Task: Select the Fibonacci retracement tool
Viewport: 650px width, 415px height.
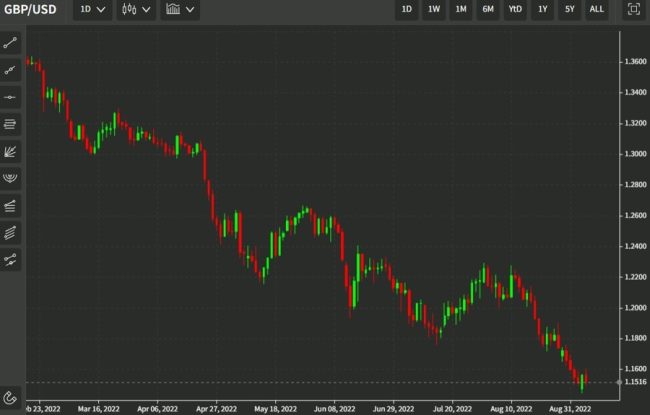Action: pos(10,124)
